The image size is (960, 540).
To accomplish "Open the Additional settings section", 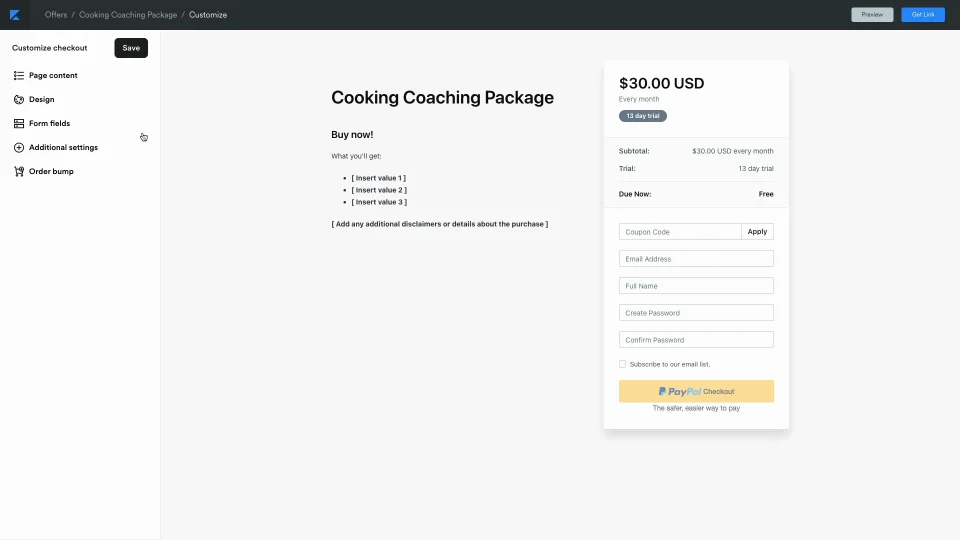I will [x=63, y=148].
